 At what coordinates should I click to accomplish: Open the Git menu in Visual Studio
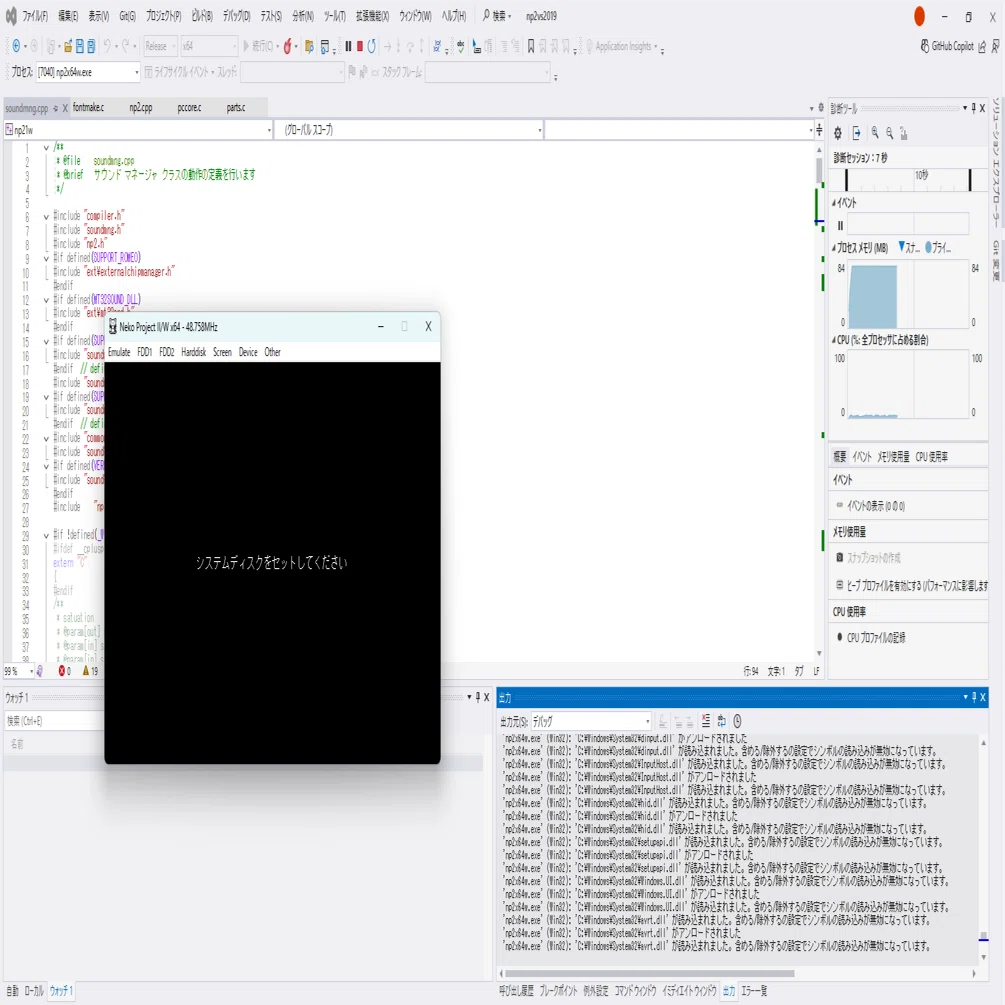click(x=127, y=16)
